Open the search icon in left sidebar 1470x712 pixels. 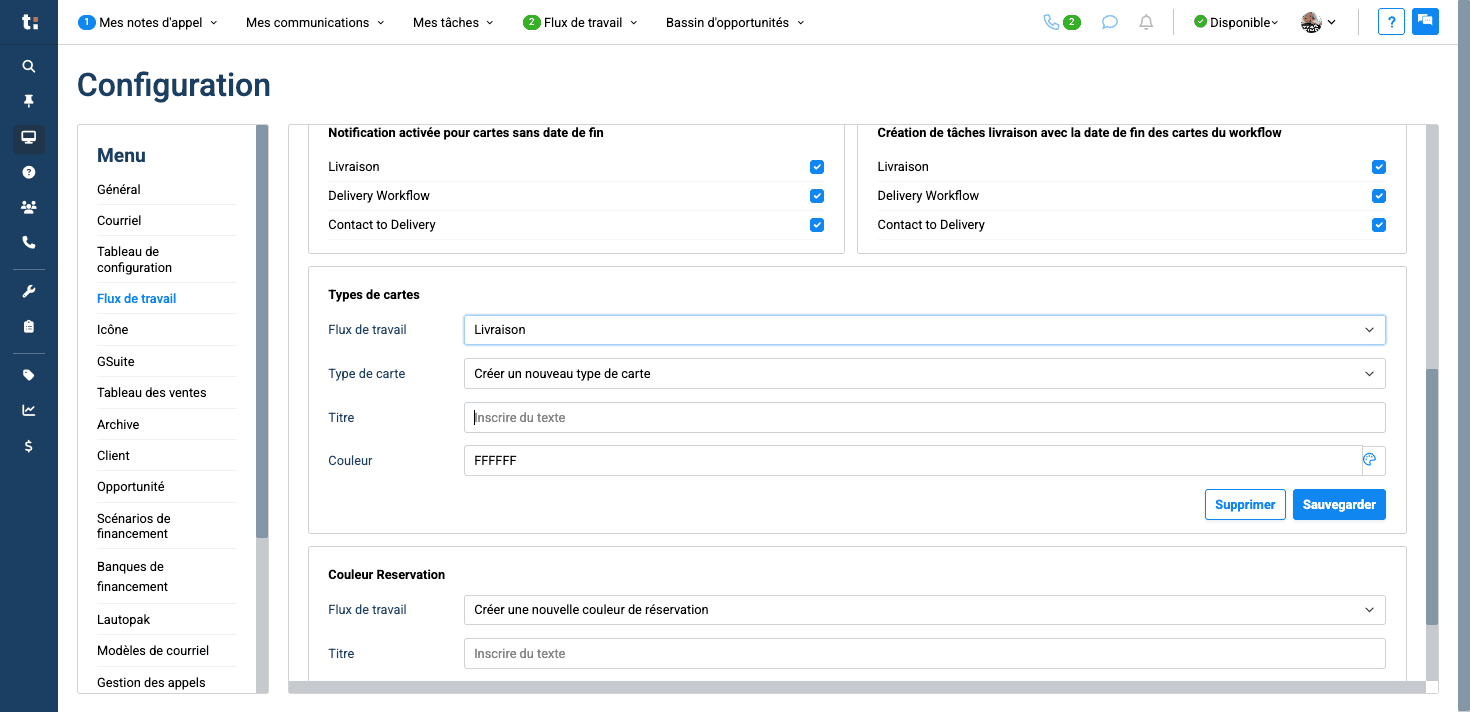tap(29, 66)
